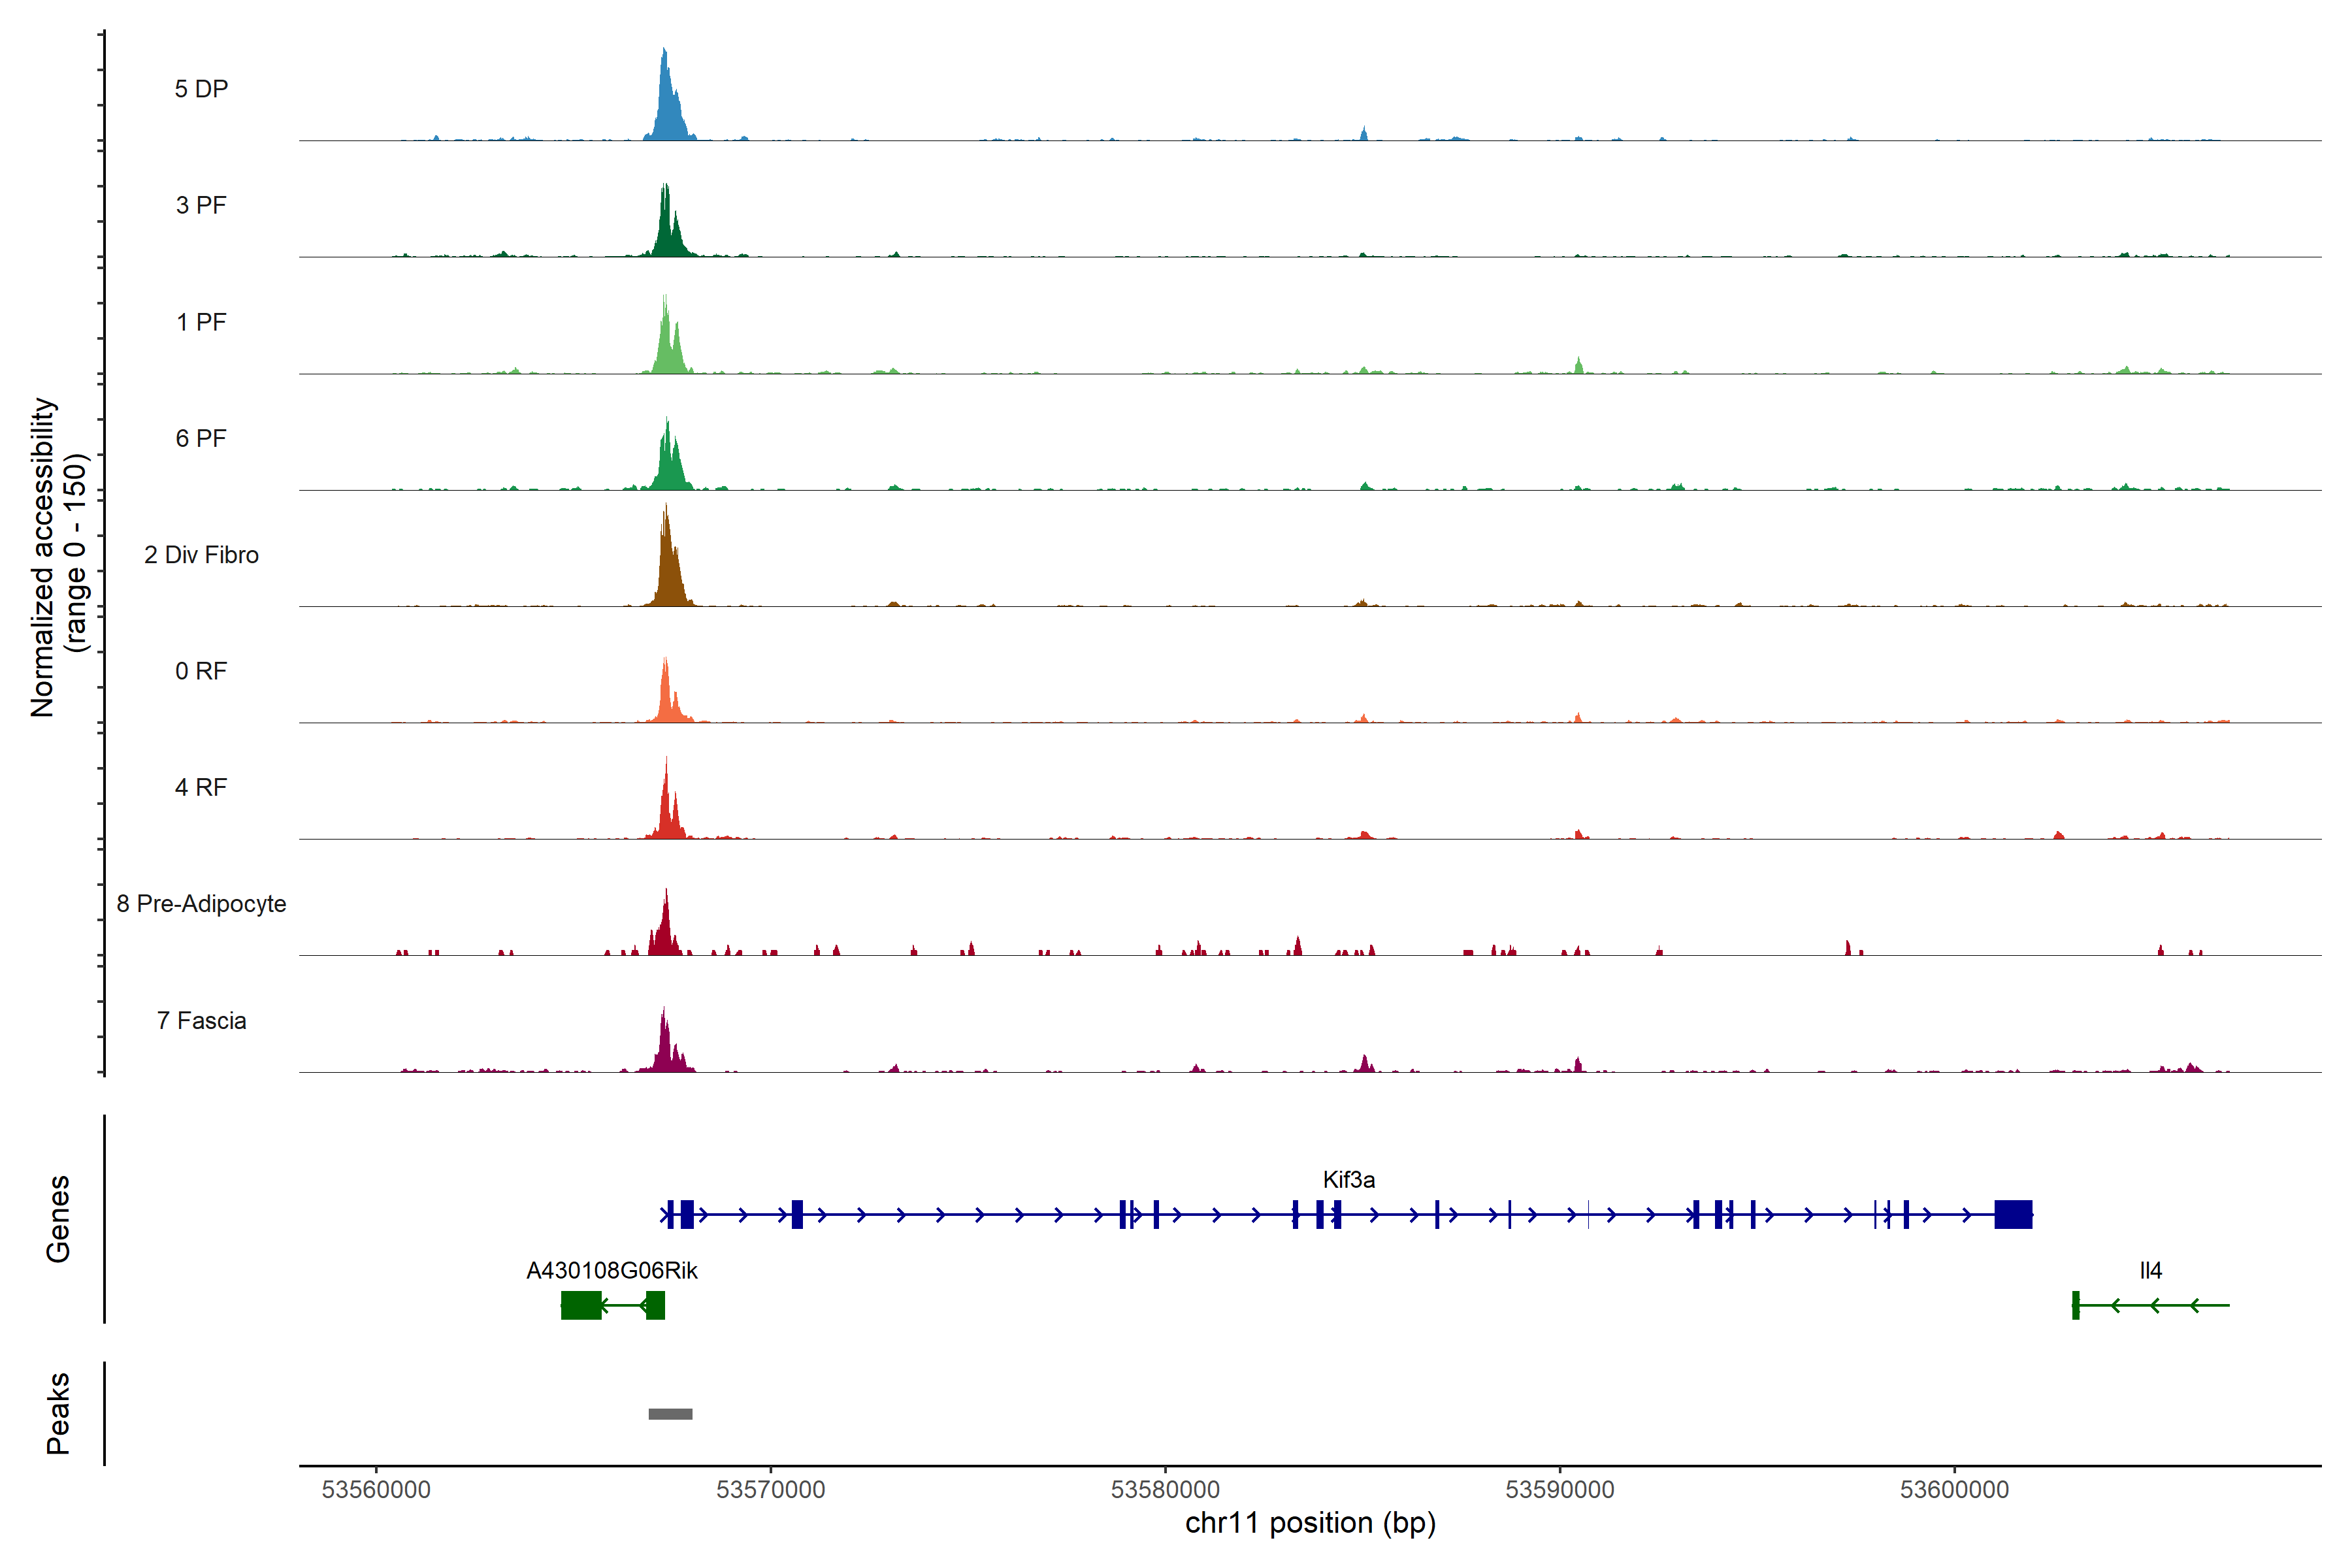Click the Genes panel label

click(58, 1218)
